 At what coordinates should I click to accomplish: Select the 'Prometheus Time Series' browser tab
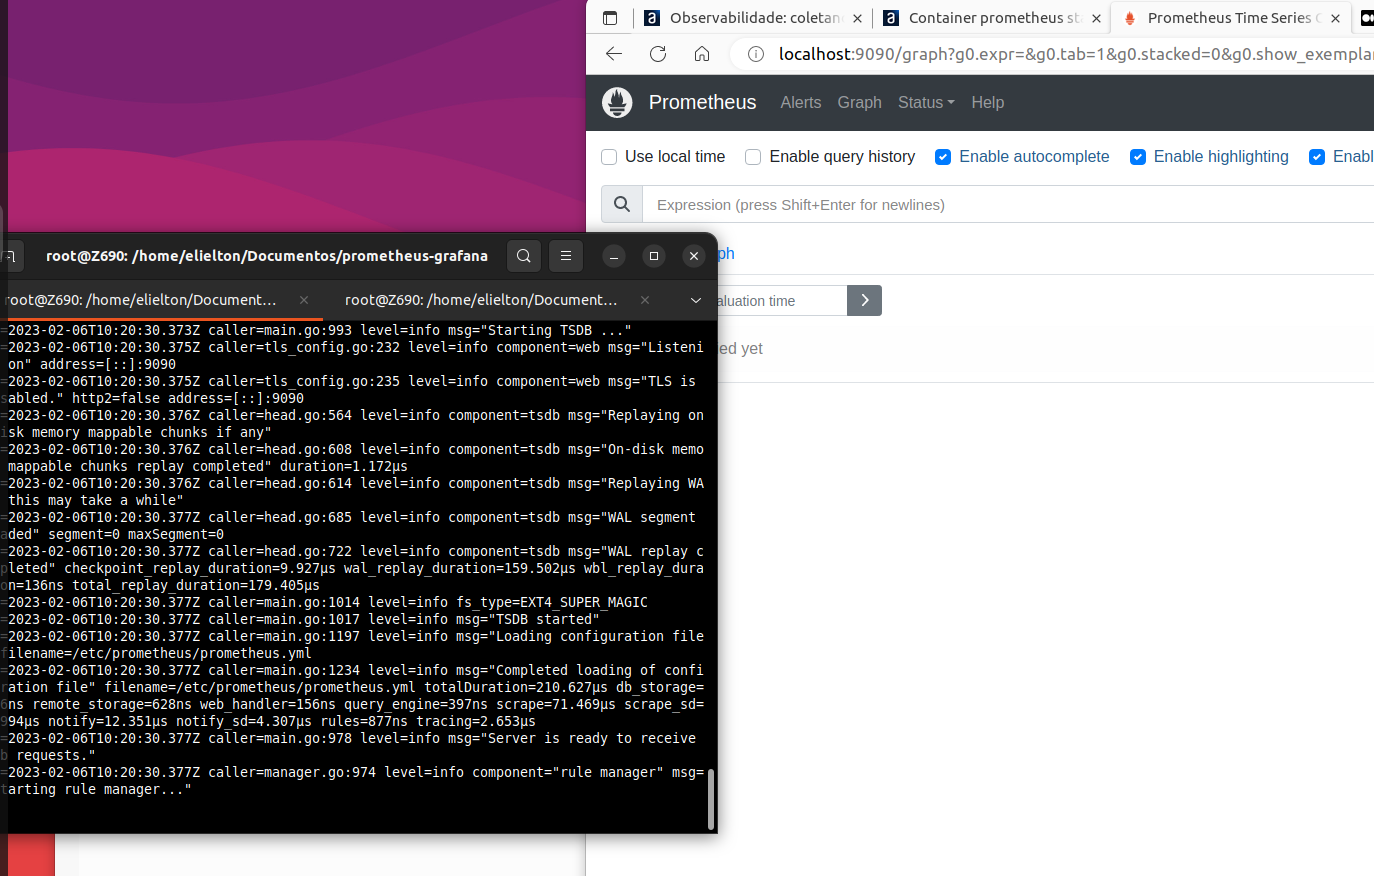[x=1230, y=18]
